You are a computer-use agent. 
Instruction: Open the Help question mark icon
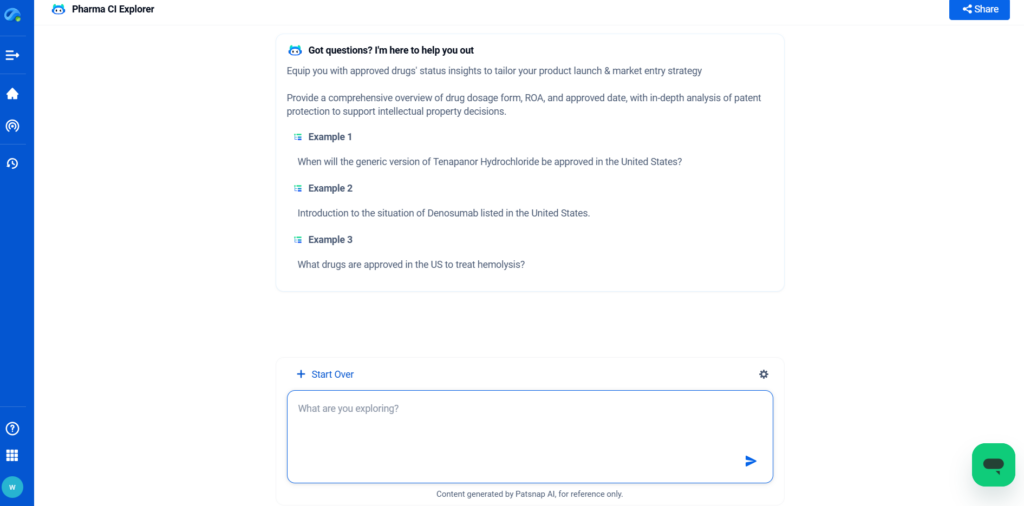pos(12,429)
